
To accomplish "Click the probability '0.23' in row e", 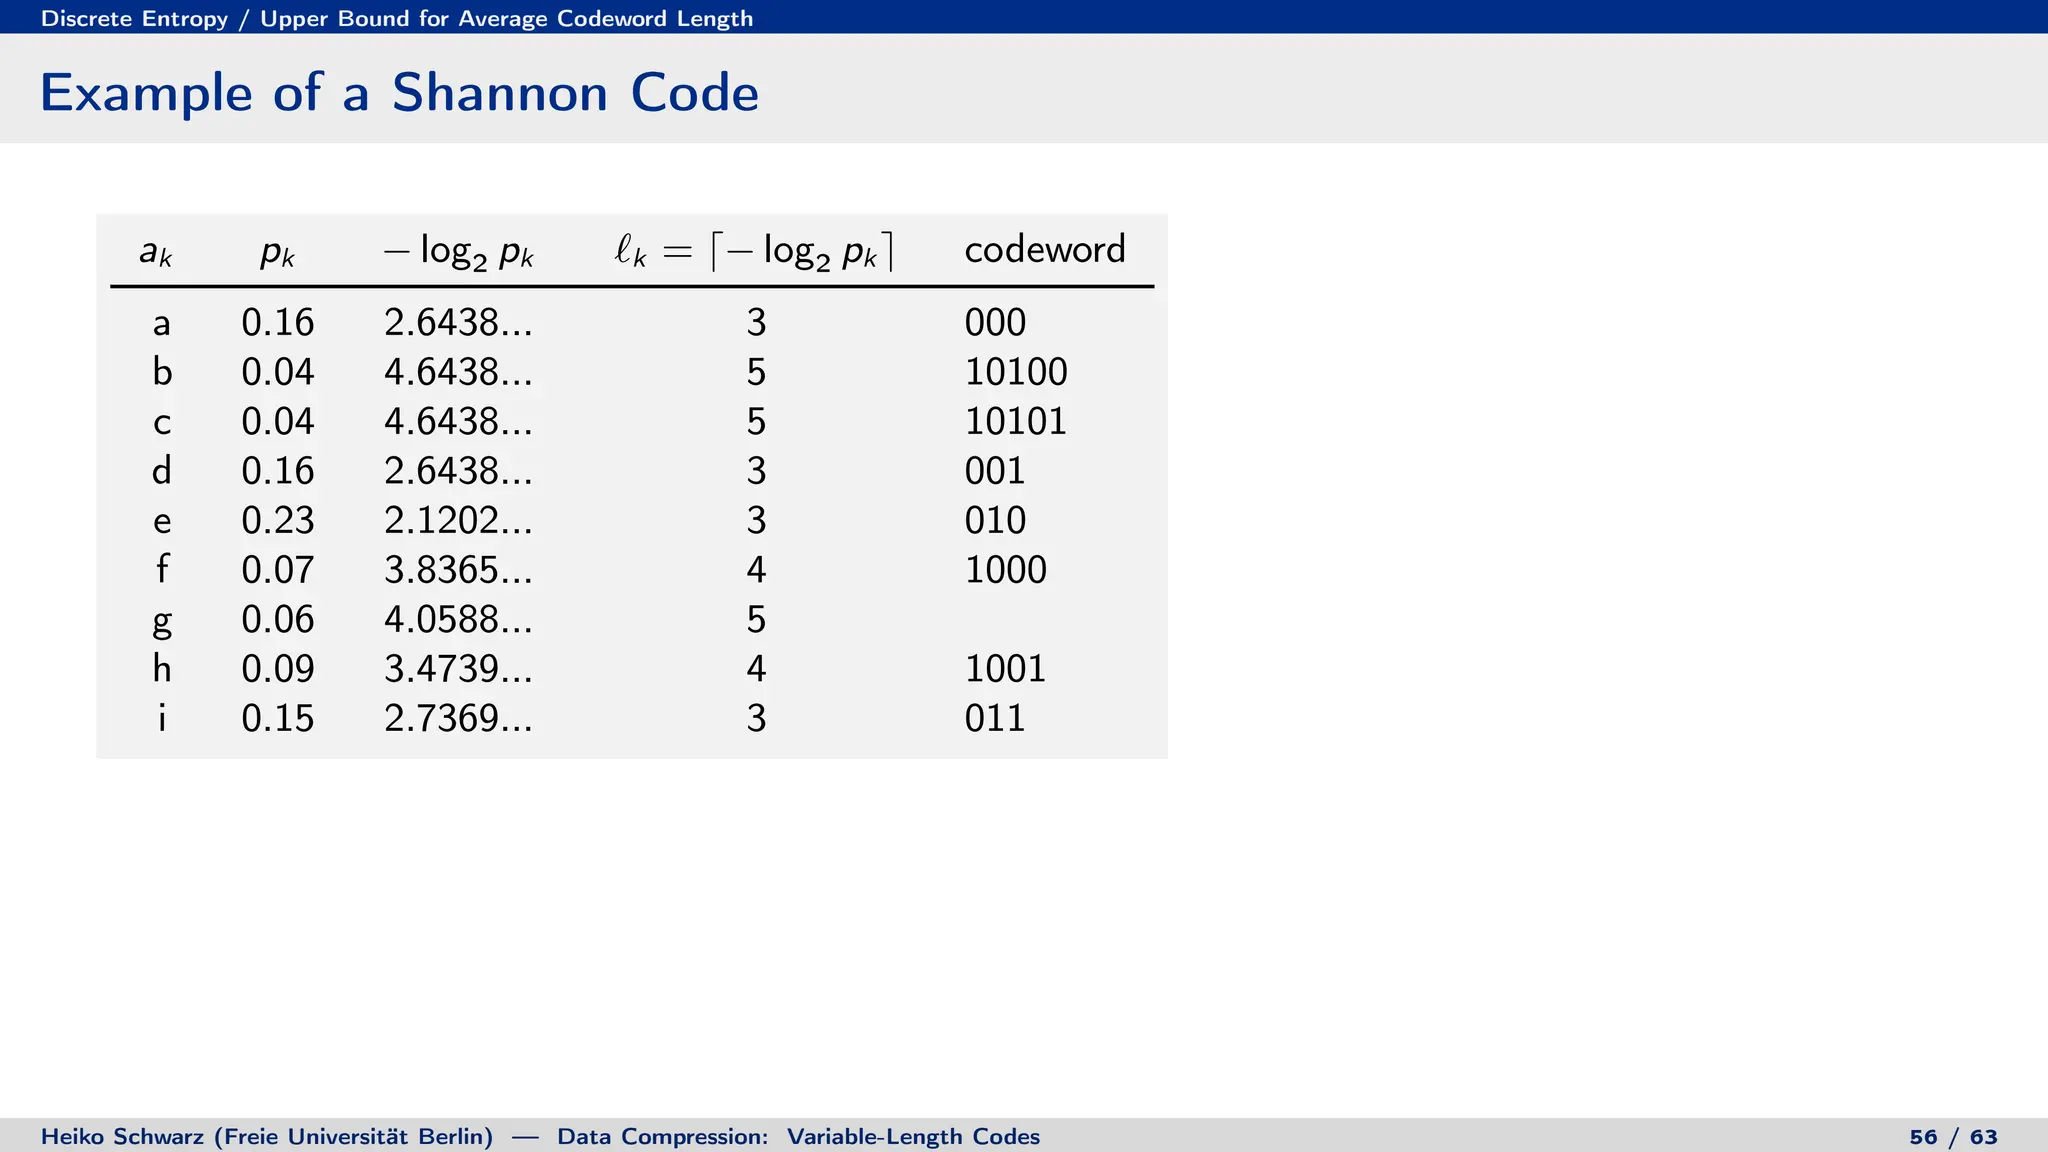I will click(278, 521).
